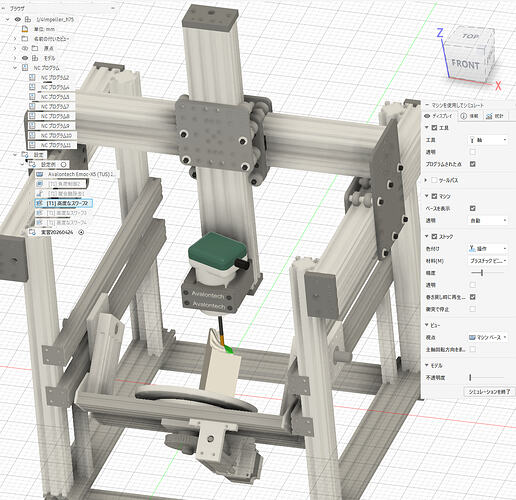Select the 単位: mm tree row
516x500 pixels.
coord(39,29)
